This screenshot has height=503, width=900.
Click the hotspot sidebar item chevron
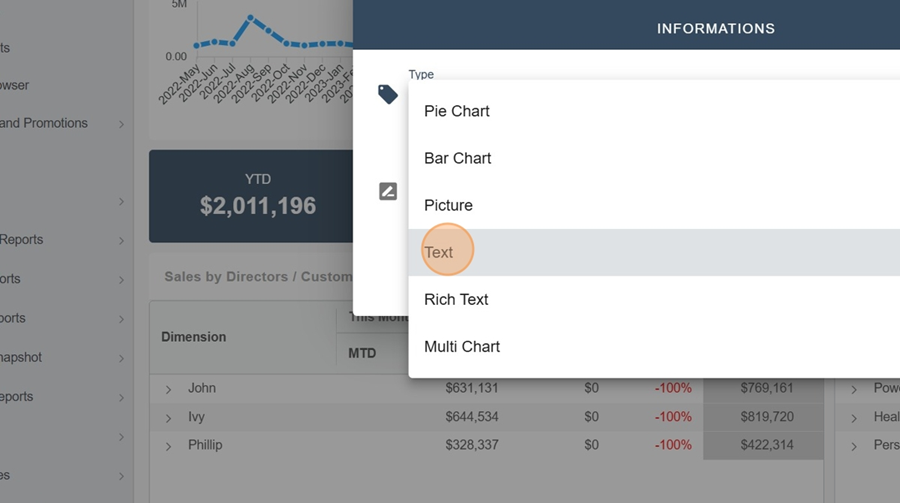coord(121,358)
